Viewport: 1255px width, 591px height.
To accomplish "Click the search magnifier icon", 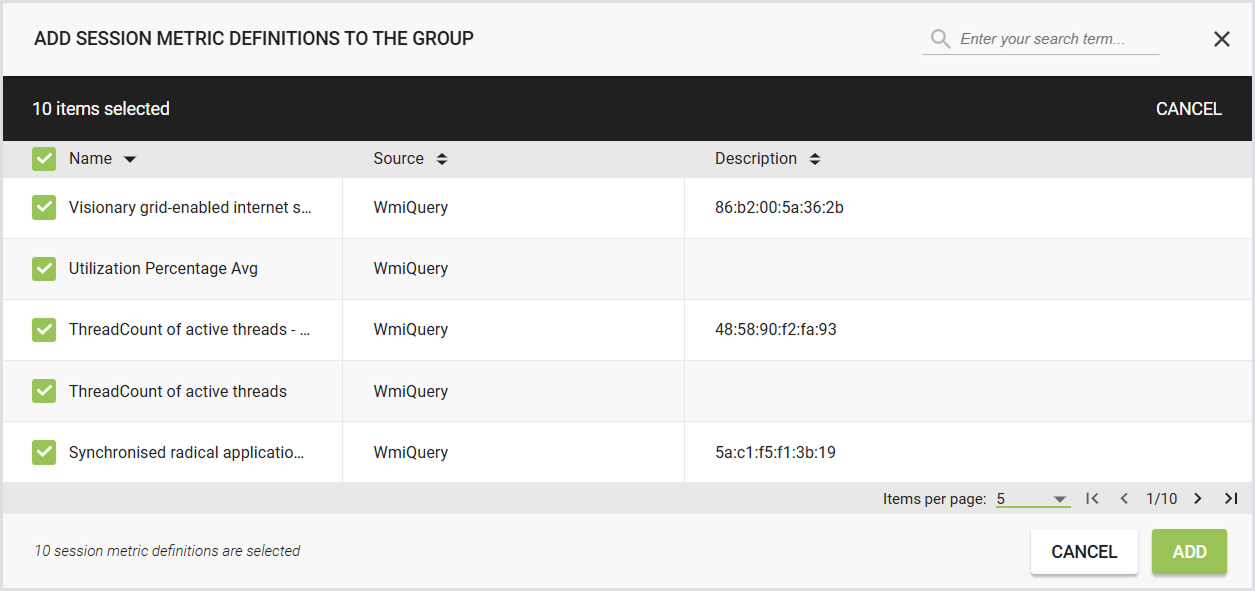I will pyautogui.click(x=940, y=39).
